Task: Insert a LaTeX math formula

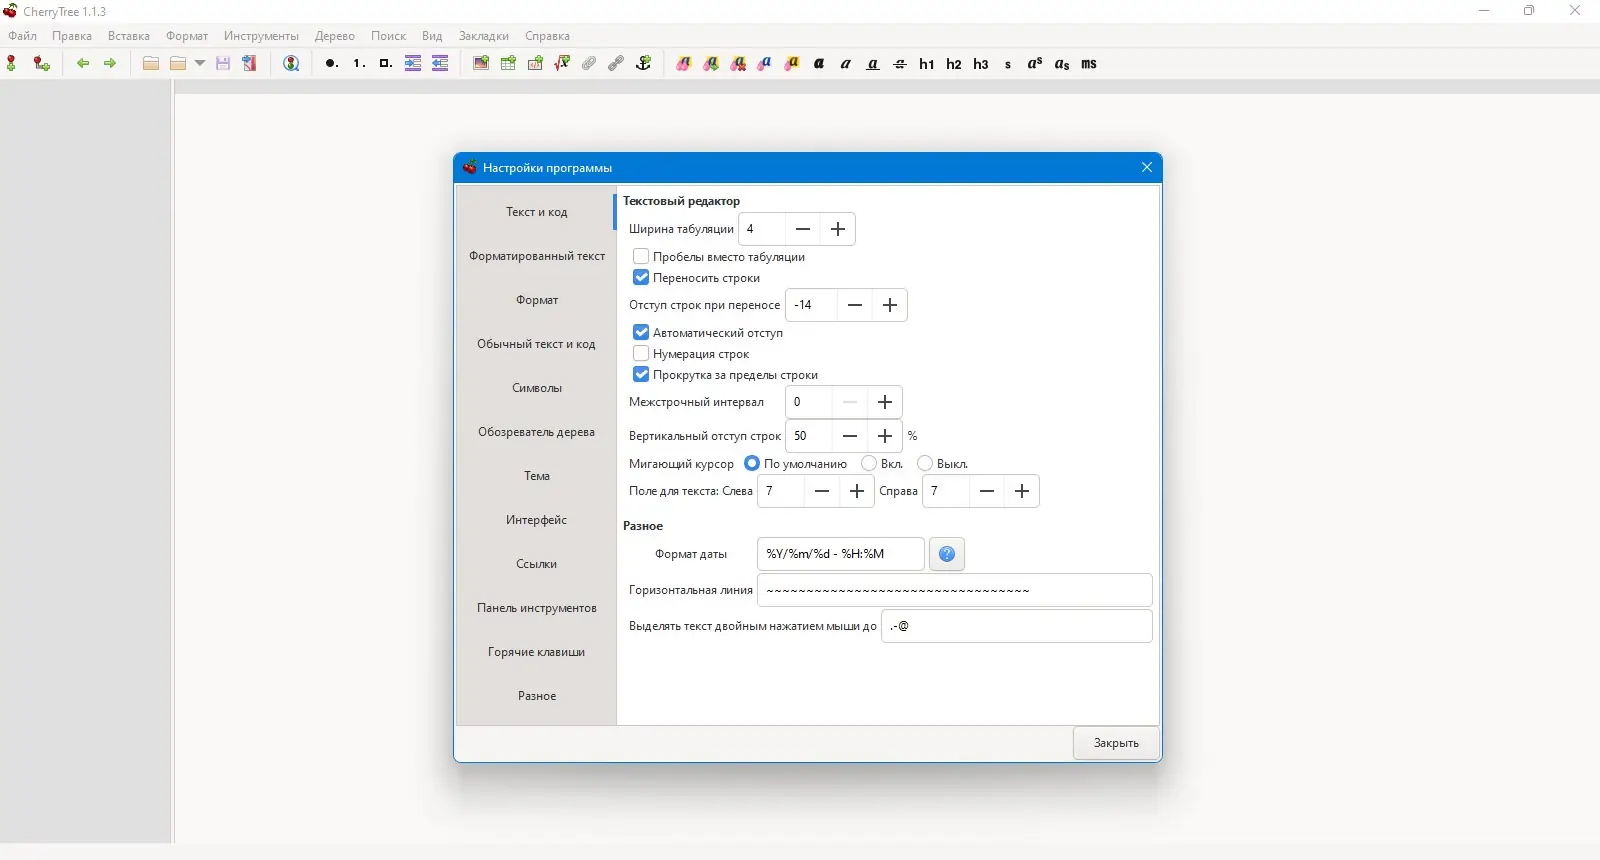Action: (x=562, y=64)
